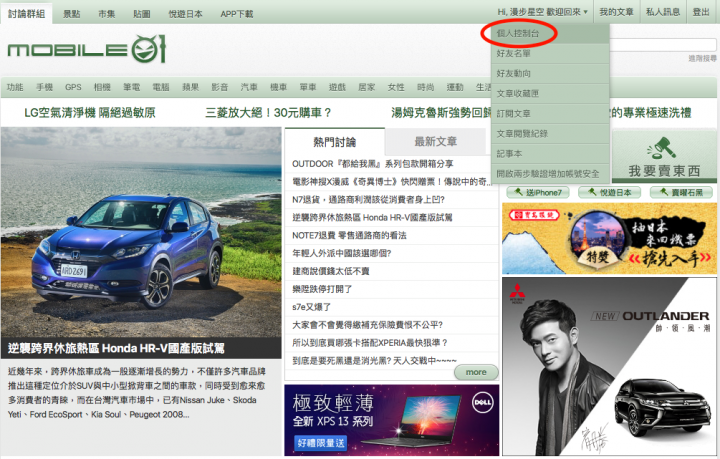Open the 功能 category
Image resolution: width=720 pixels, height=459 pixels.
click(15, 87)
